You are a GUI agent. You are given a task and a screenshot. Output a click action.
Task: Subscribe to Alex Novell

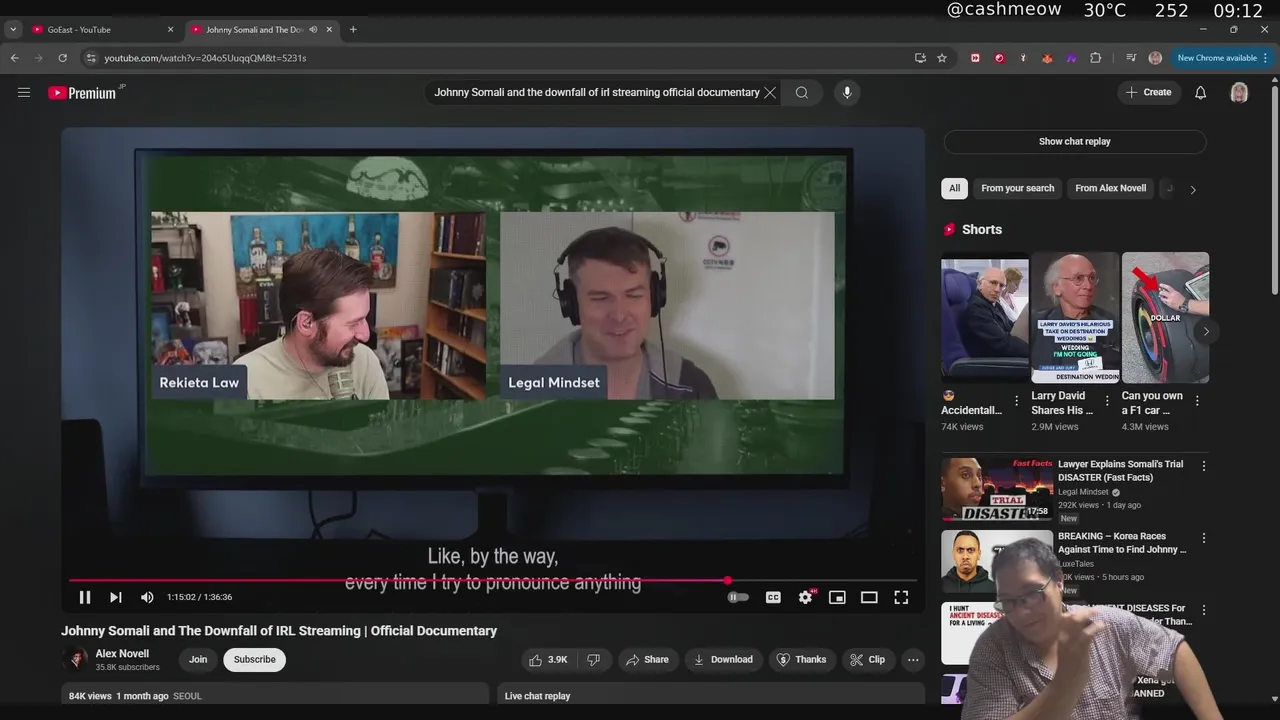point(255,660)
